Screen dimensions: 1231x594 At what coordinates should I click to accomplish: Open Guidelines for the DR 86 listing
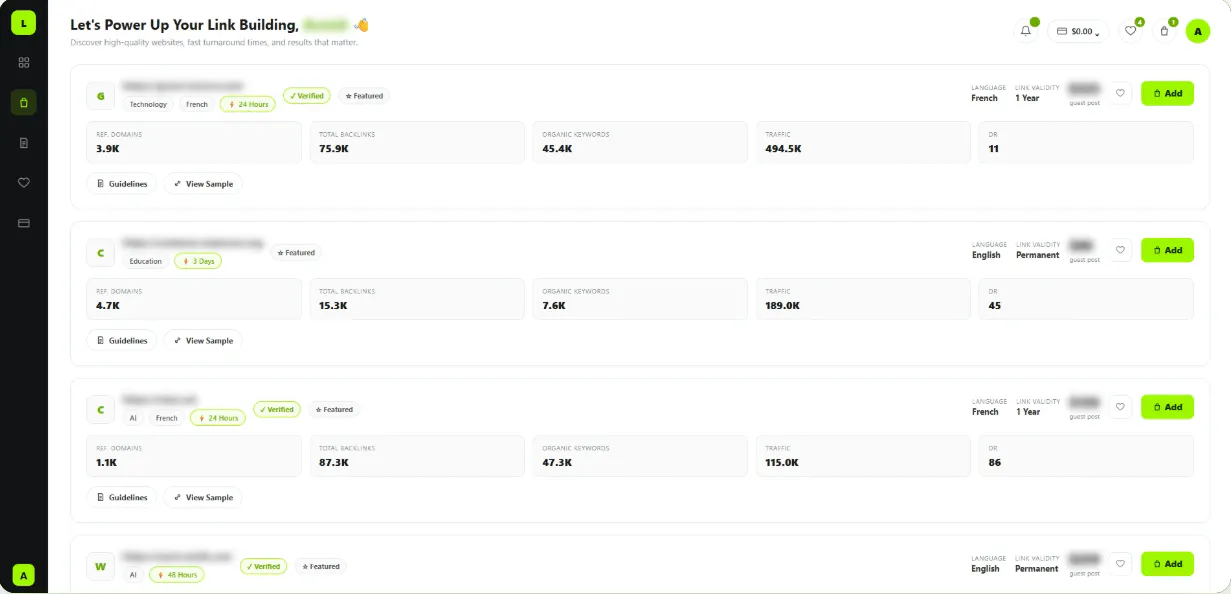122,497
